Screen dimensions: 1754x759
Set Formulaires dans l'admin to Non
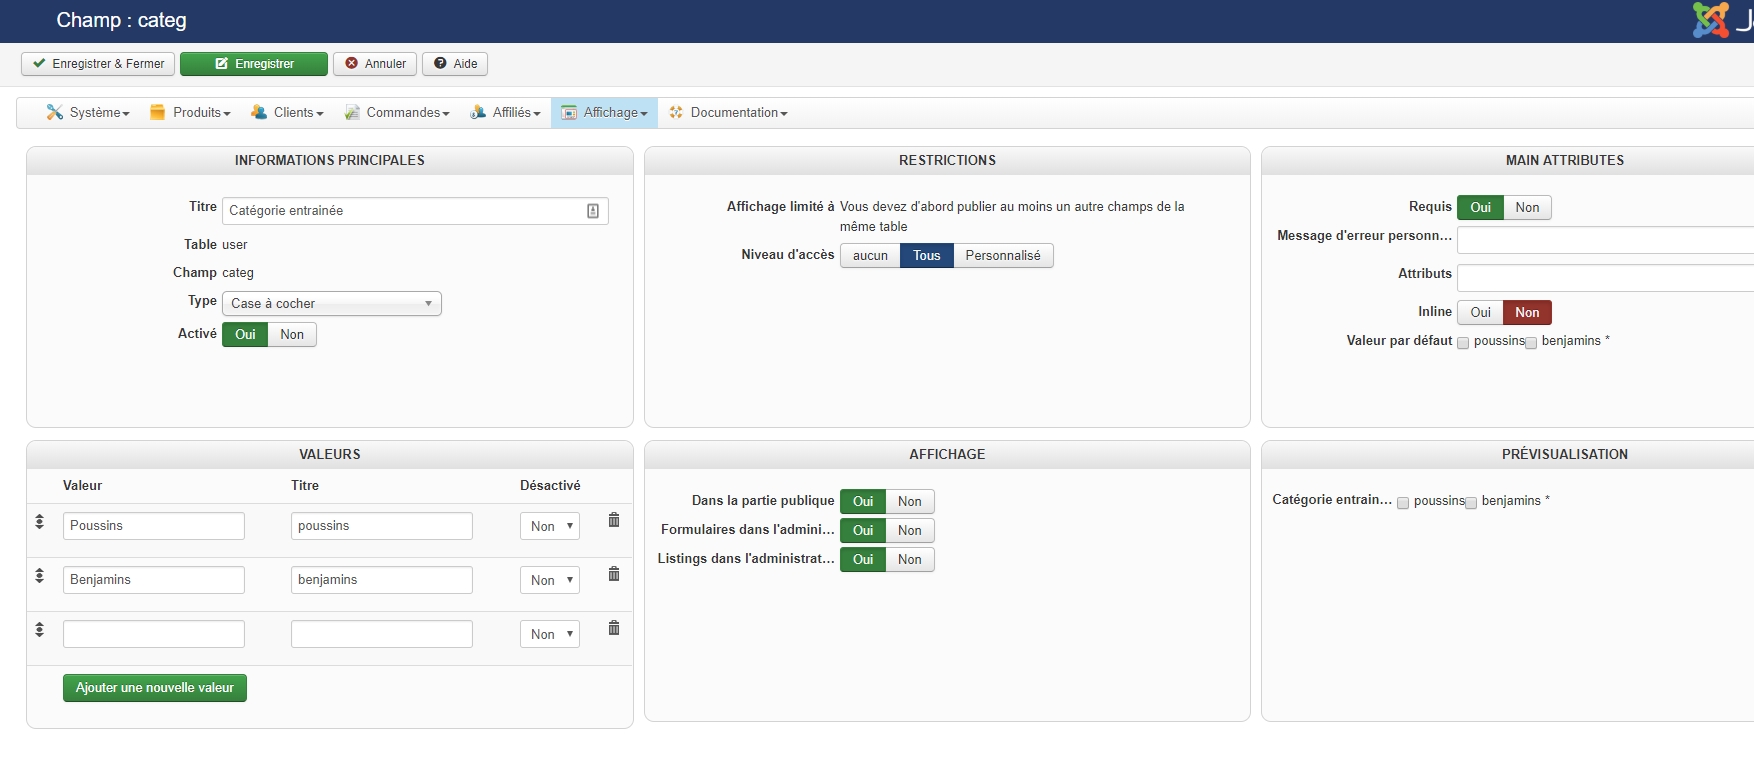pos(909,531)
